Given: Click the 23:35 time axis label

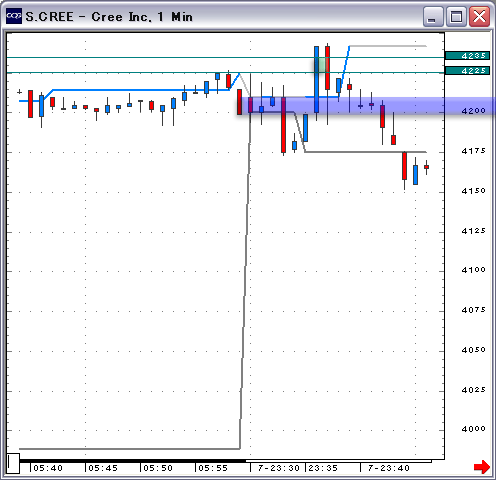Looking at the screenshot, I should 323,468.
